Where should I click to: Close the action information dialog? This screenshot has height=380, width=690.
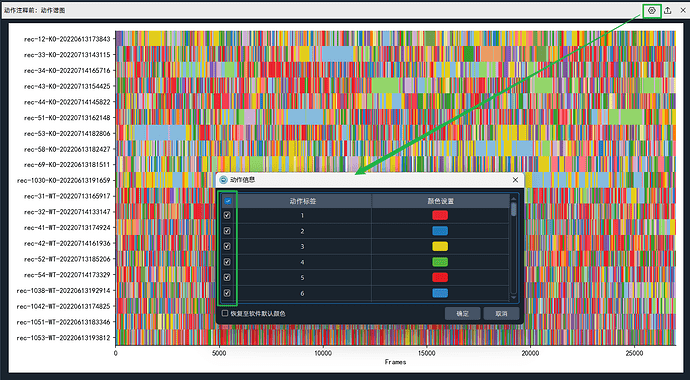pos(515,180)
